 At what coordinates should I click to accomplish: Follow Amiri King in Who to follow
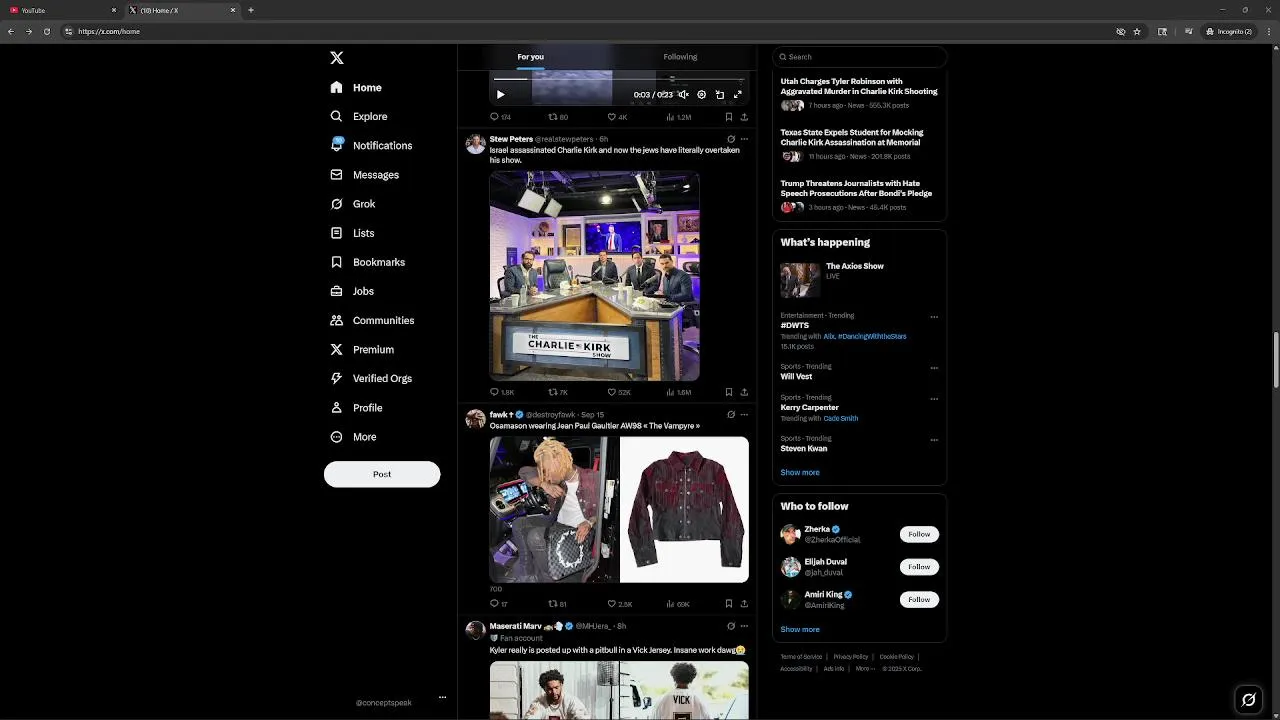(x=919, y=599)
